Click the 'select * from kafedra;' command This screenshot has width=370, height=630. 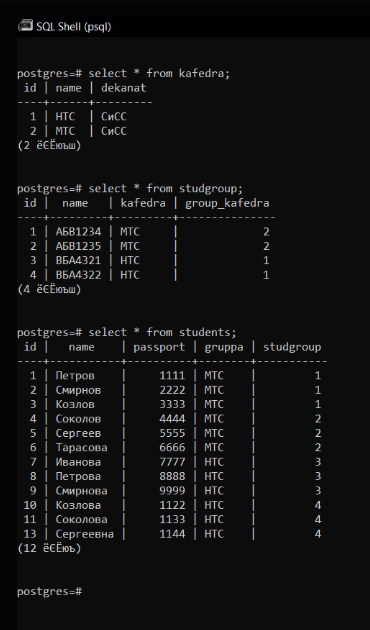(159, 73)
